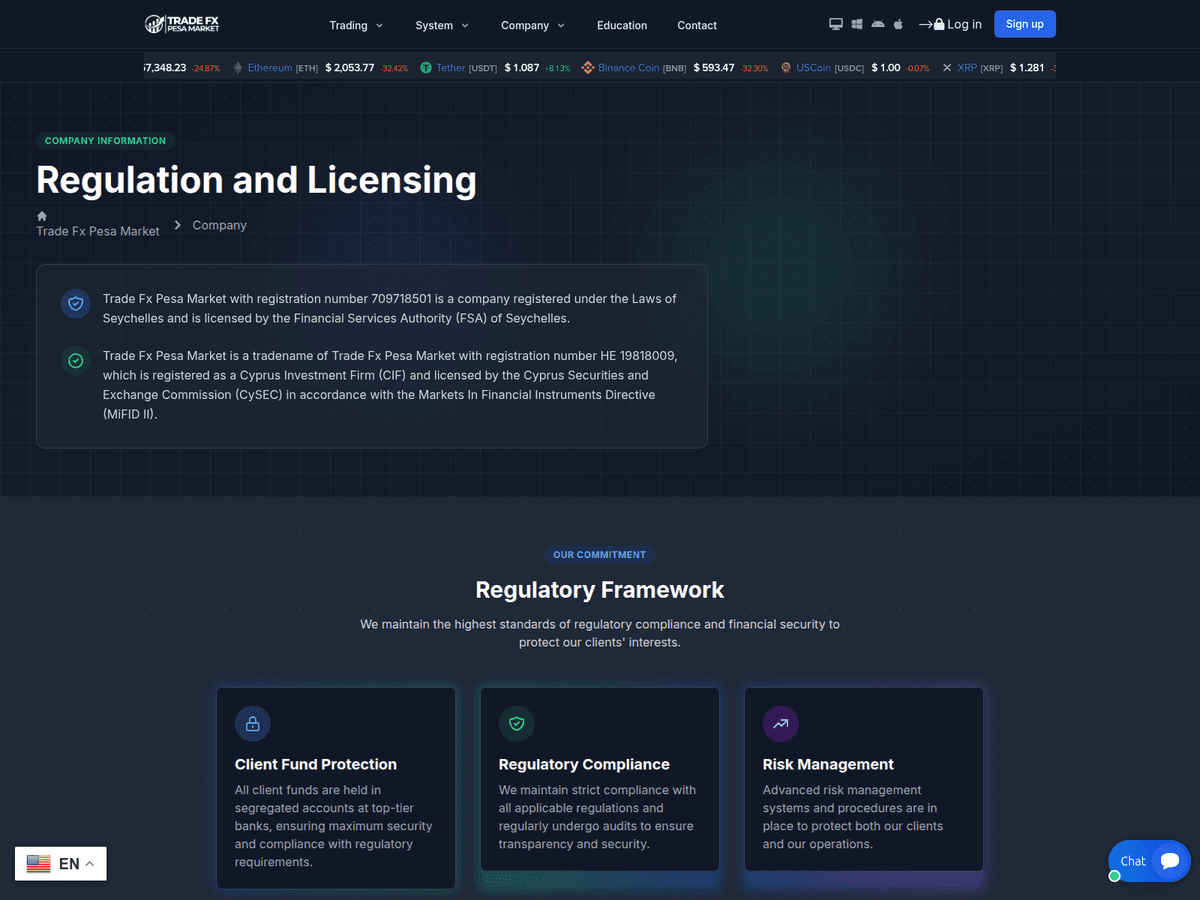This screenshot has height=900, width=1200.
Task: Click the Binance Coin price $ 593.47
Action: 714,68
